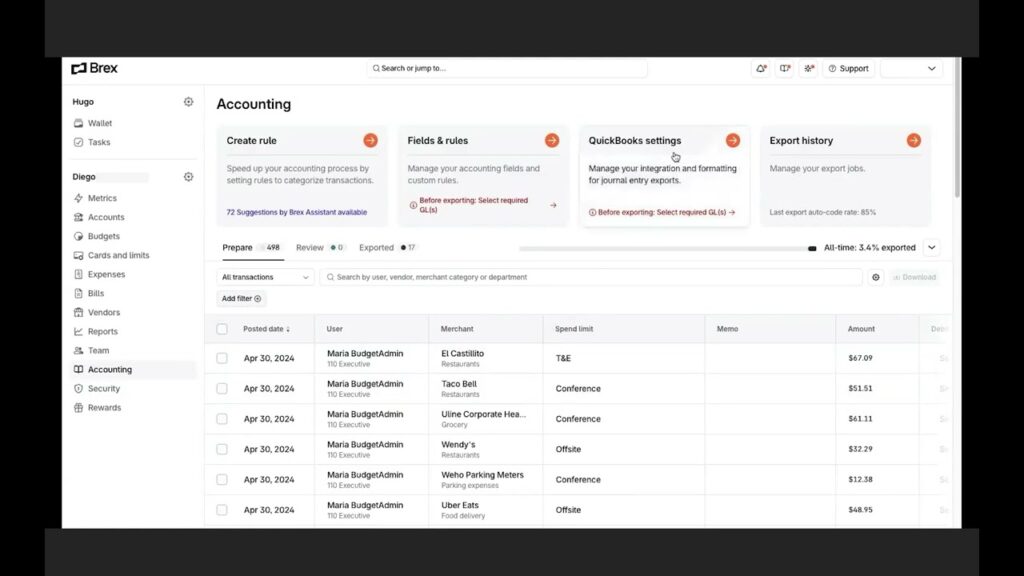Open Tasks in sidebar
This screenshot has width=1024, height=576.
(x=99, y=142)
